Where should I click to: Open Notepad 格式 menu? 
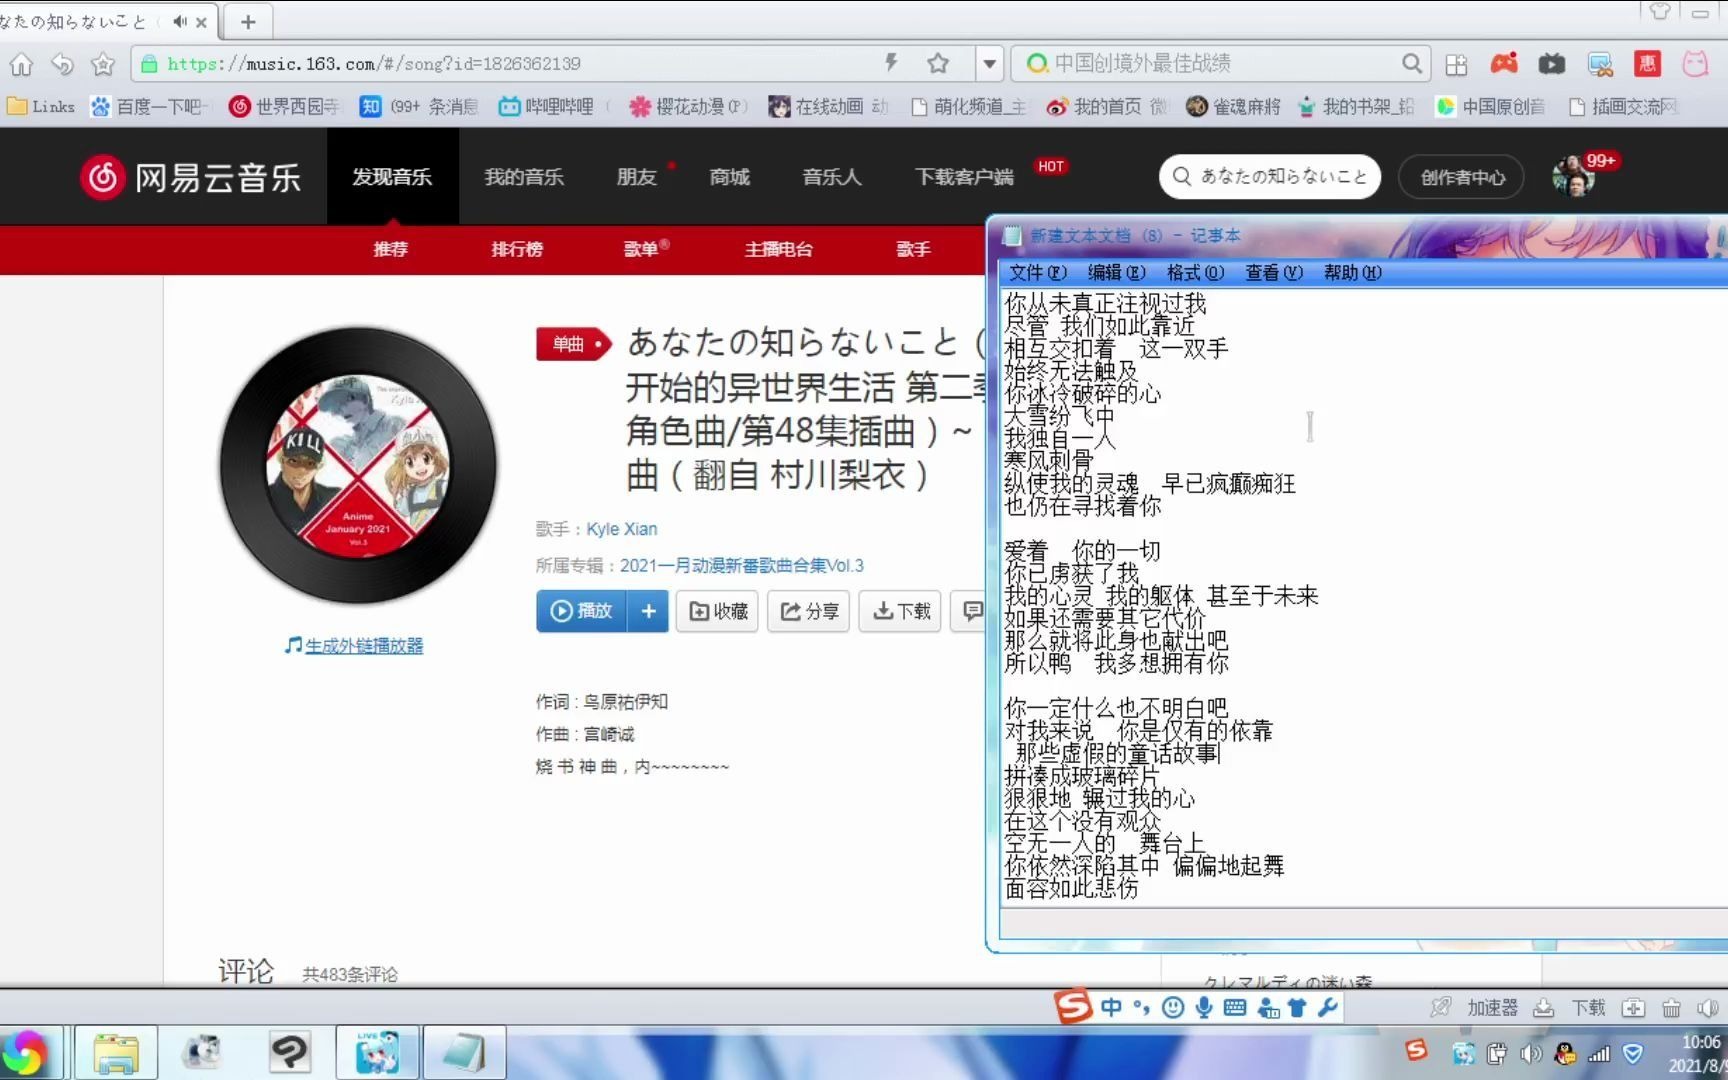[1195, 273]
